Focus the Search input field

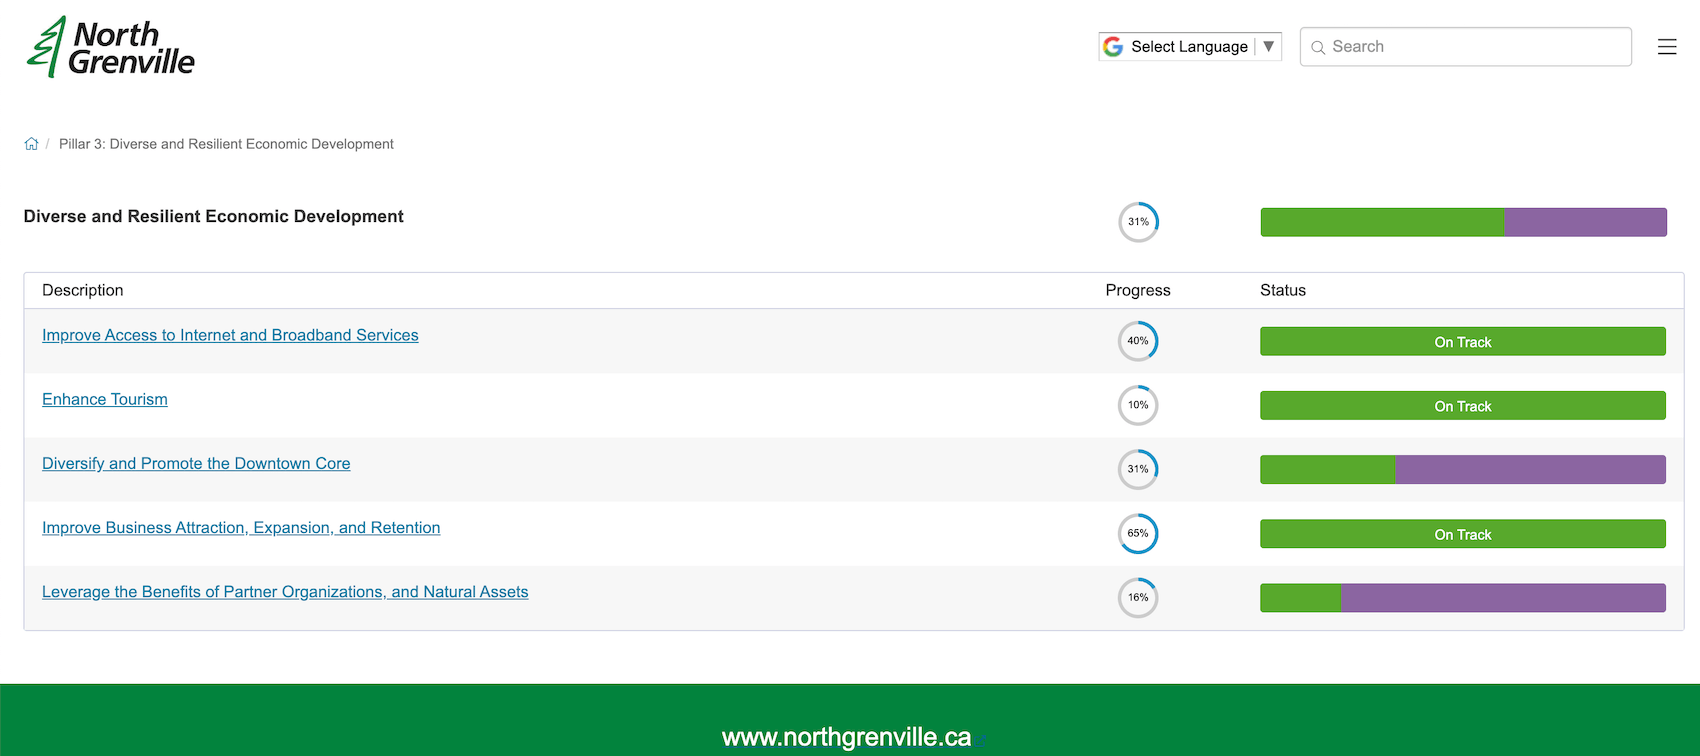1466,47
